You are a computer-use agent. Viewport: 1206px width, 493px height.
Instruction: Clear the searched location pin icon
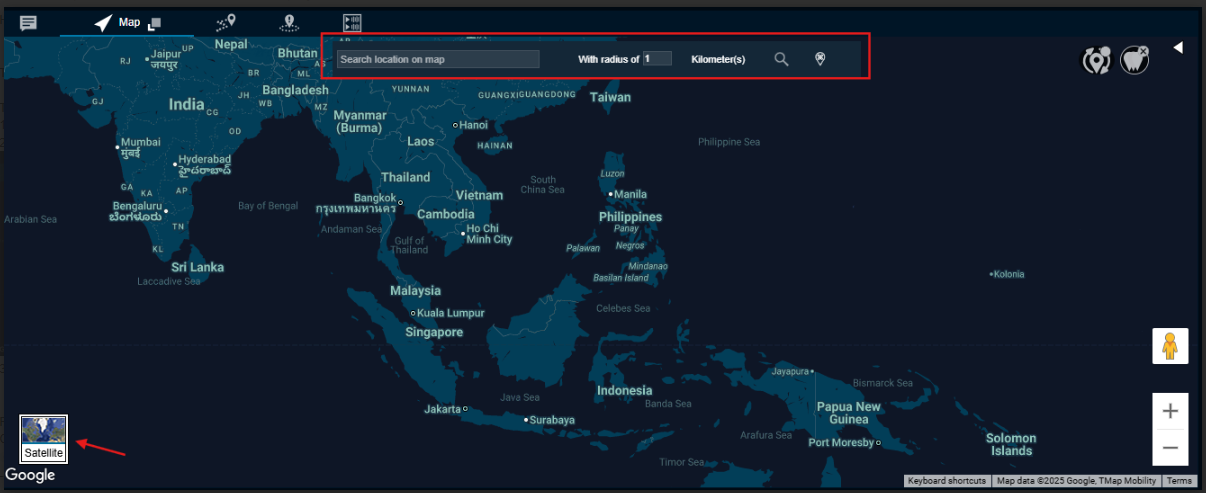820,59
